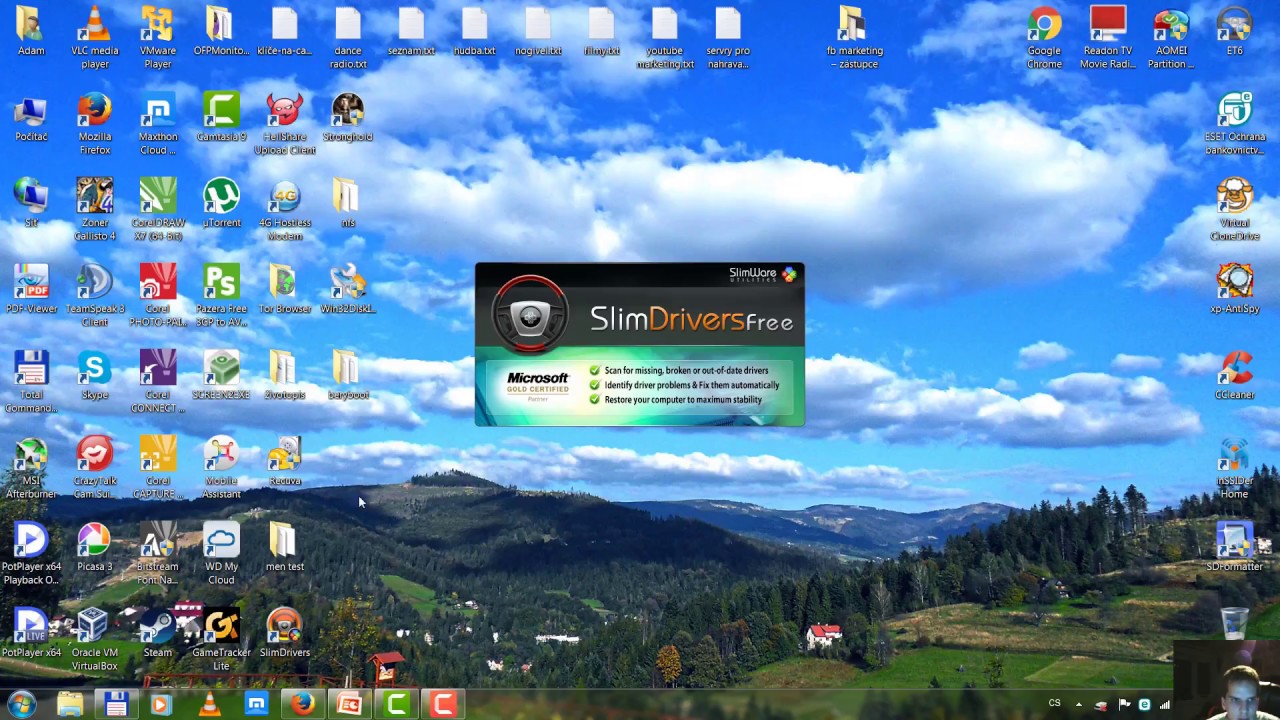Open Corel PHOTO-PAINT desktop shortcut
The image size is (1280, 720).
(158, 296)
